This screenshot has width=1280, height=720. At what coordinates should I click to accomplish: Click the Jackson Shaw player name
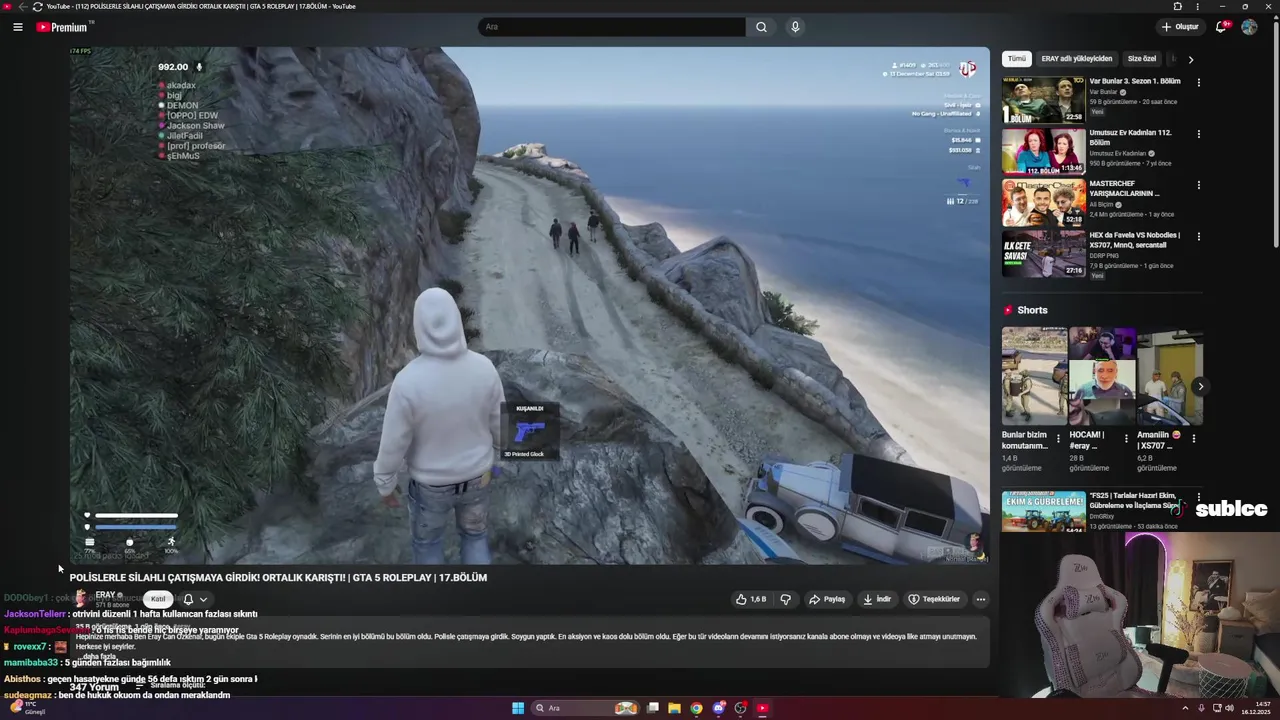click(195, 126)
